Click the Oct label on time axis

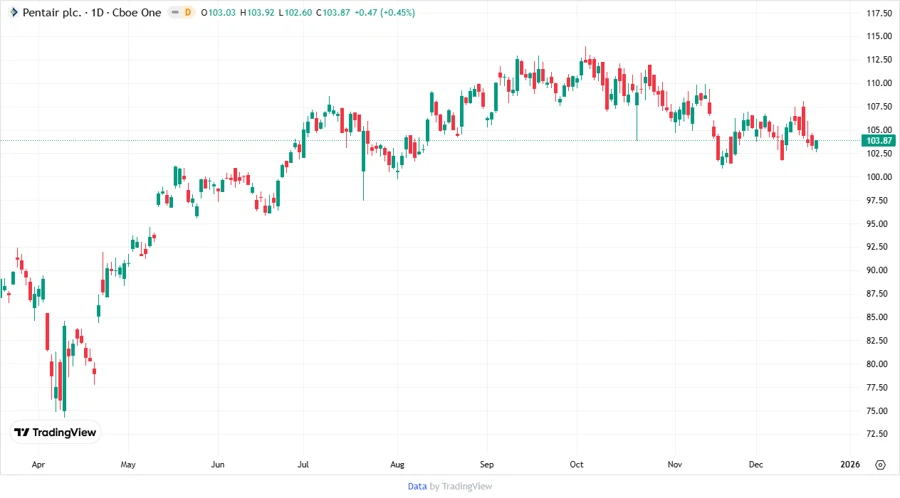[x=576, y=464]
